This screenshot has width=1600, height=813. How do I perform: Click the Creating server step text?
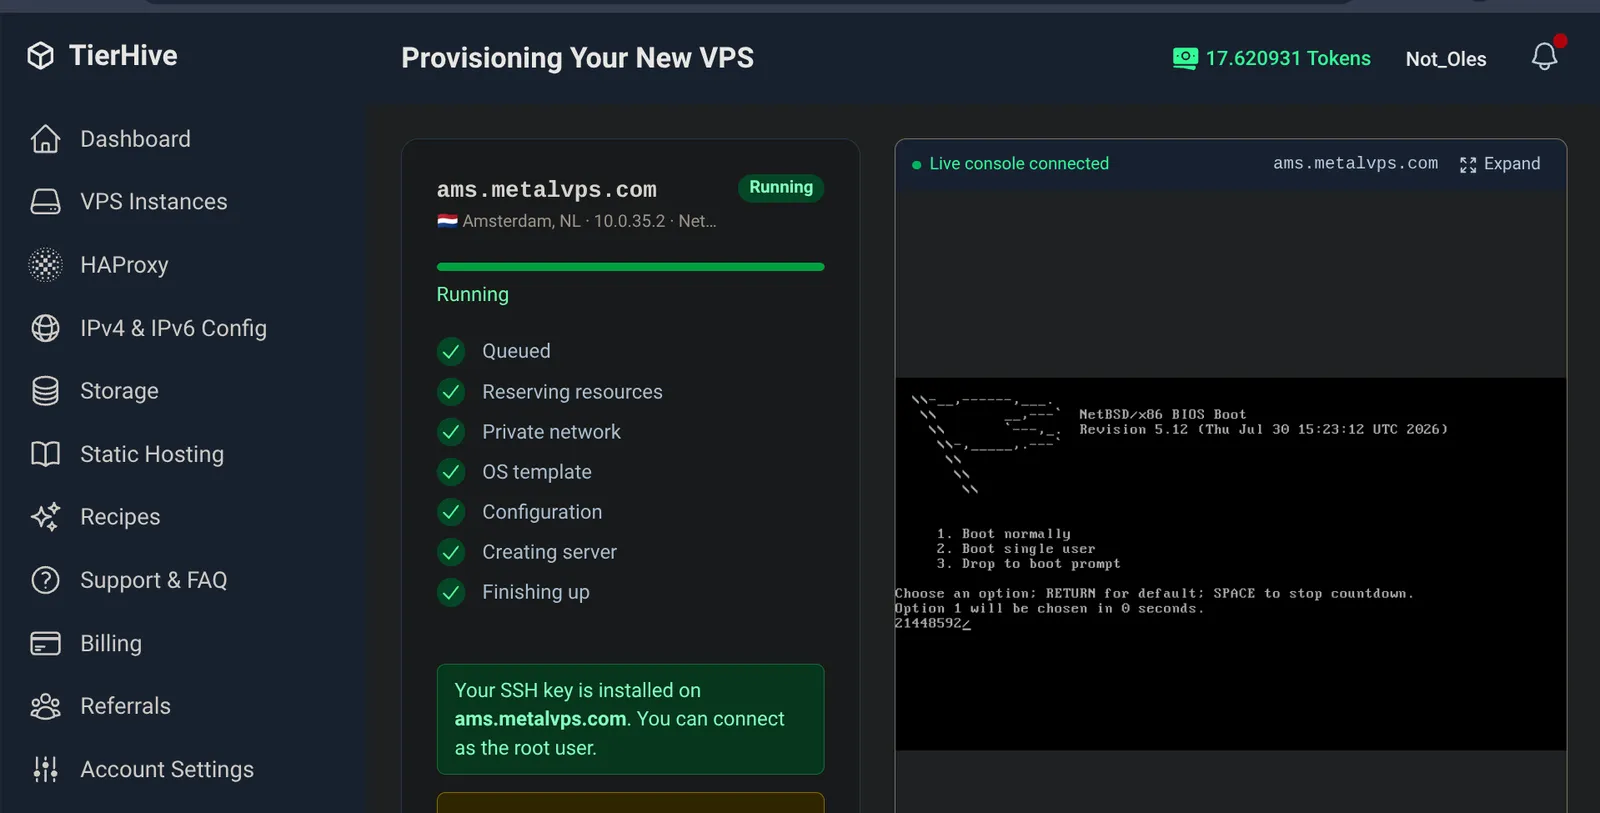pos(549,552)
